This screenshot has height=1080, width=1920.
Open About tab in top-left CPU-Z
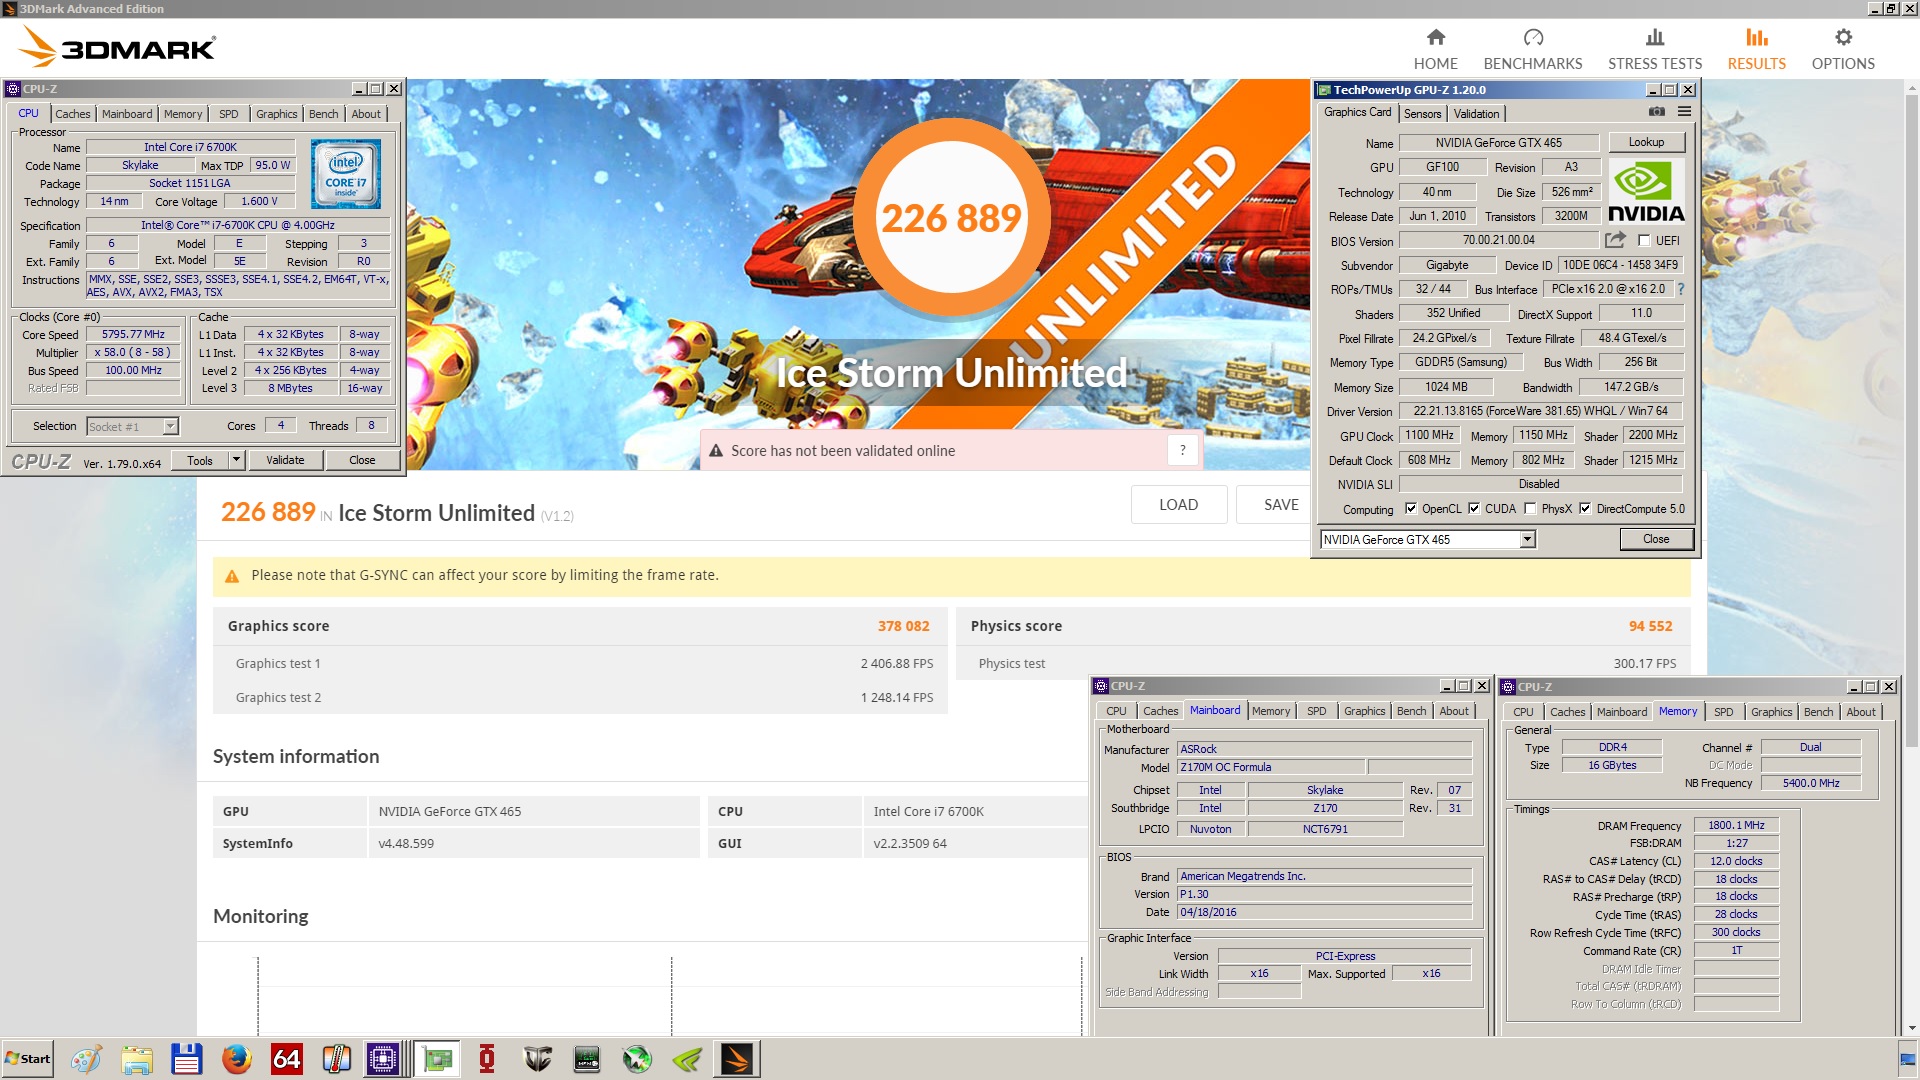click(366, 114)
